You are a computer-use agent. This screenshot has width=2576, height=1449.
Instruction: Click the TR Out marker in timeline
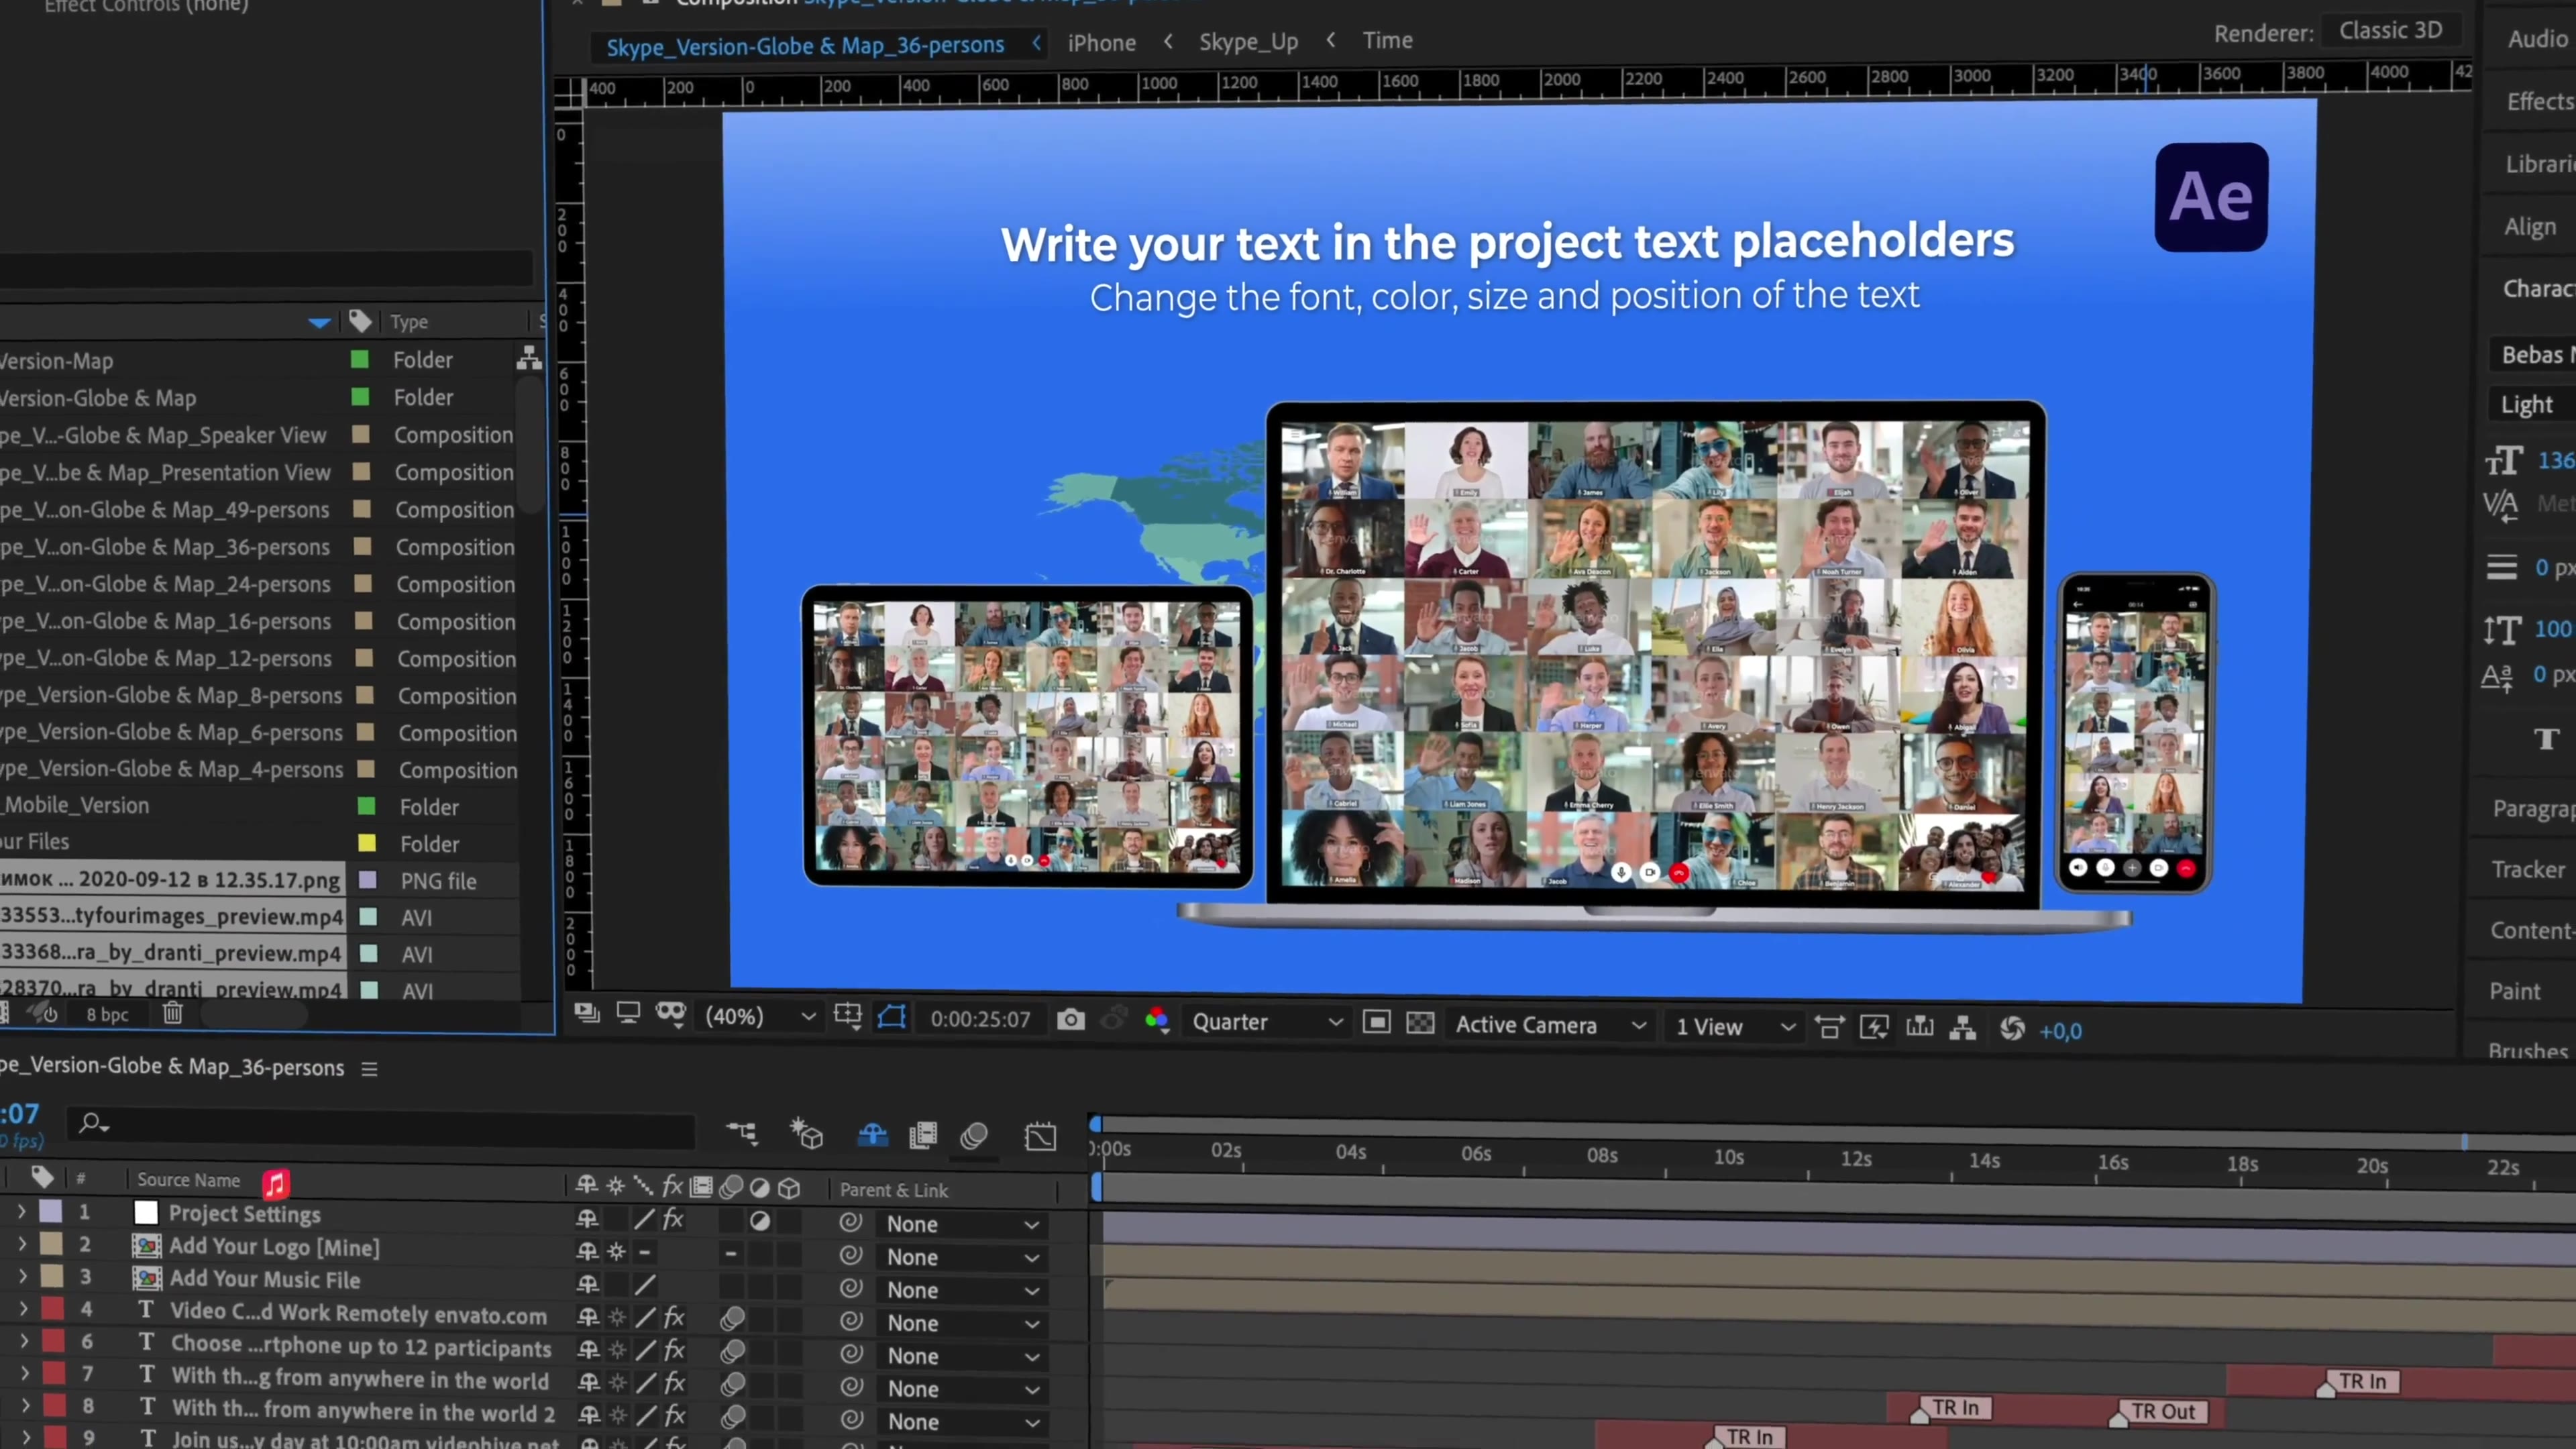[2162, 1411]
